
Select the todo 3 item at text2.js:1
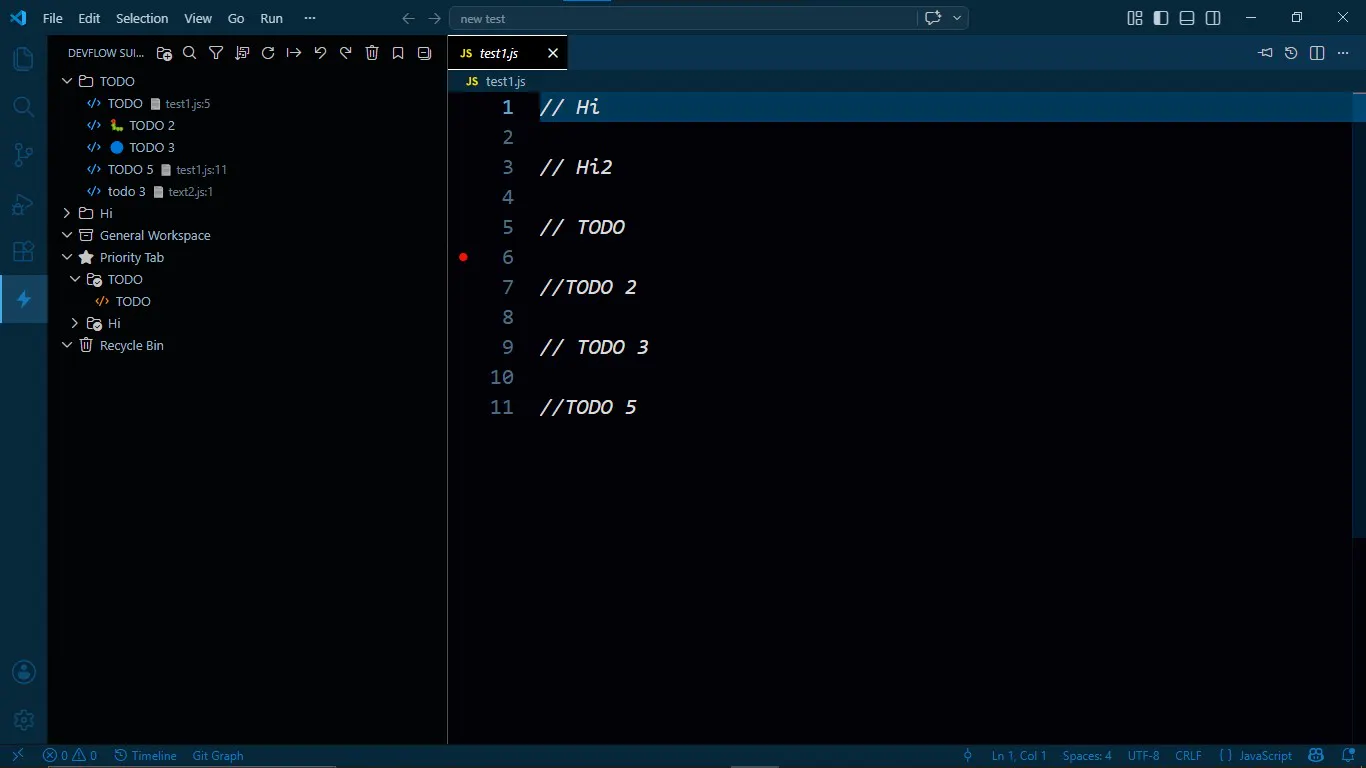tap(247, 191)
